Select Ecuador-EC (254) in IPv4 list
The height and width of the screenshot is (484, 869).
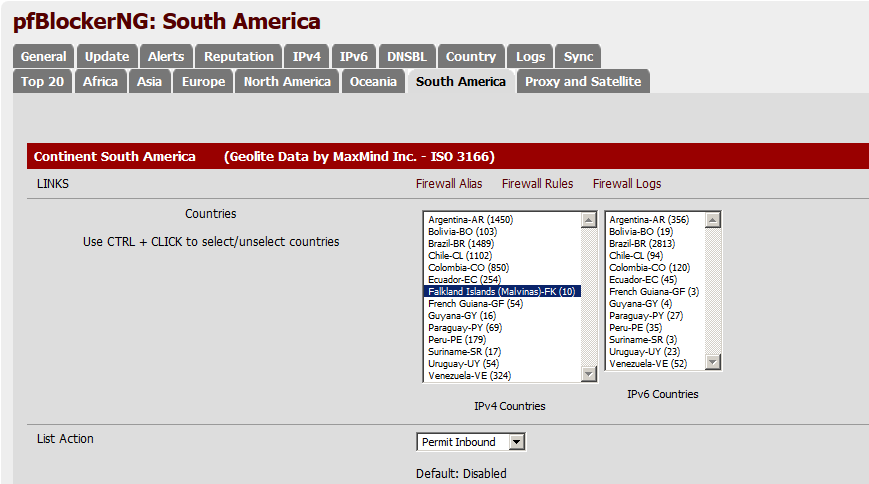(502, 279)
